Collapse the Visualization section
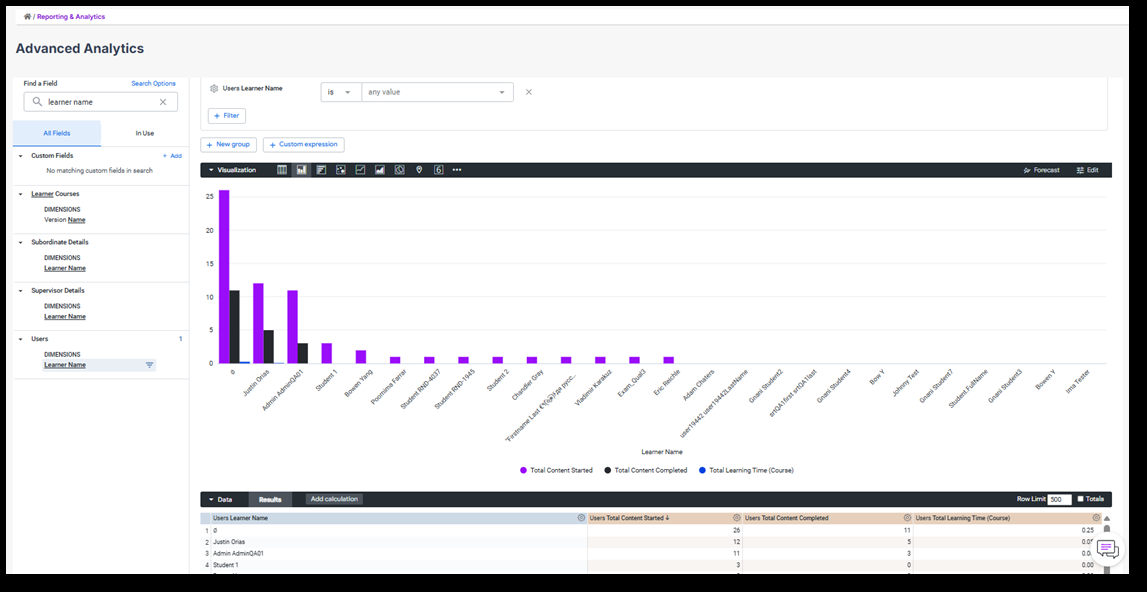The height and width of the screenshot is (592, 1147). click(211, 170)
